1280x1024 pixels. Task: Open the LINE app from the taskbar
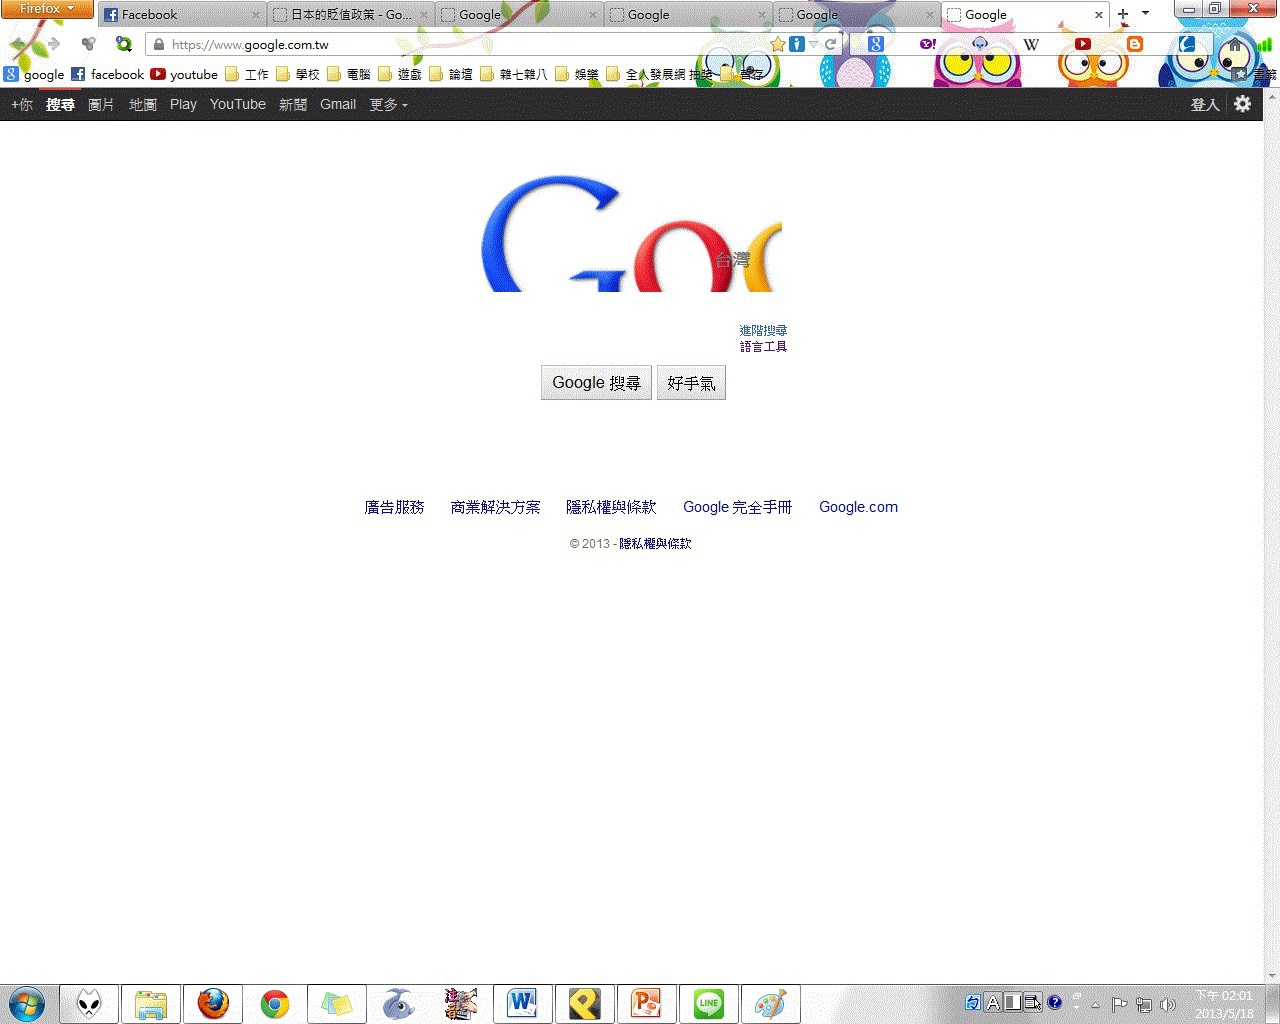709,1003
